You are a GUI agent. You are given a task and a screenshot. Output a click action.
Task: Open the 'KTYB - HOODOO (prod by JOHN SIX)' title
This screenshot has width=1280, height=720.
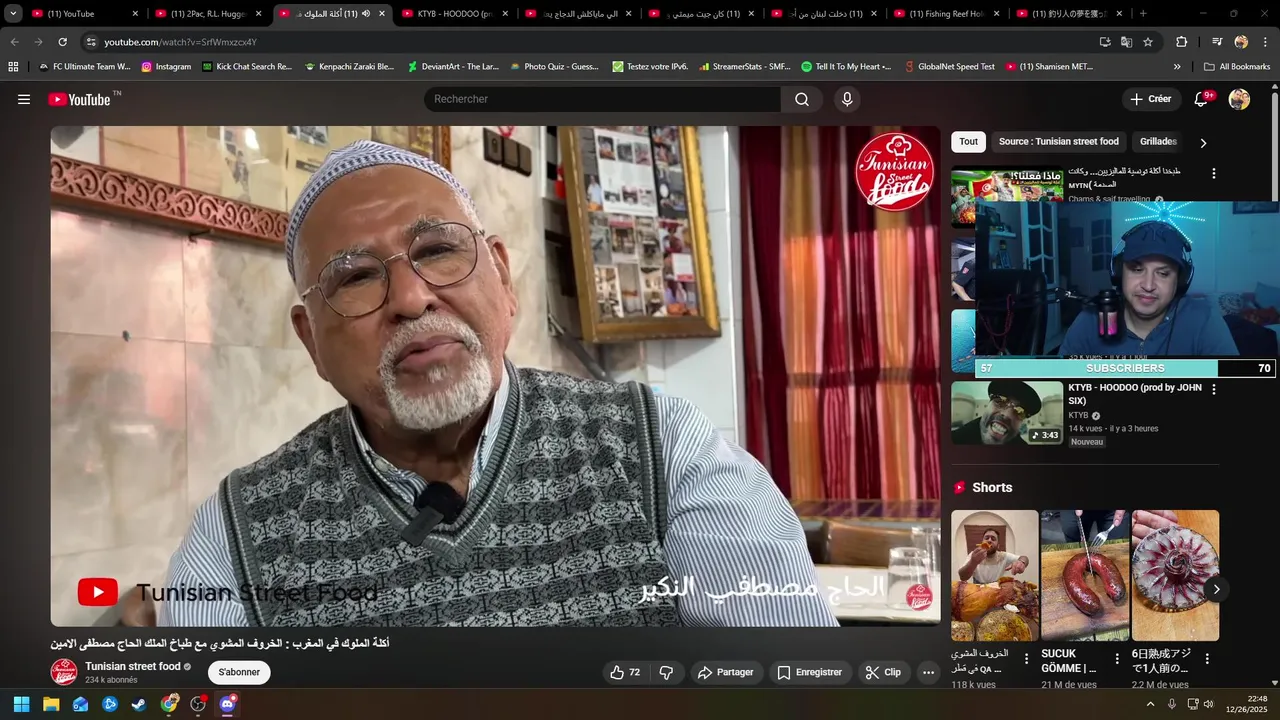pyautogui.click(x=1135, y=394)
